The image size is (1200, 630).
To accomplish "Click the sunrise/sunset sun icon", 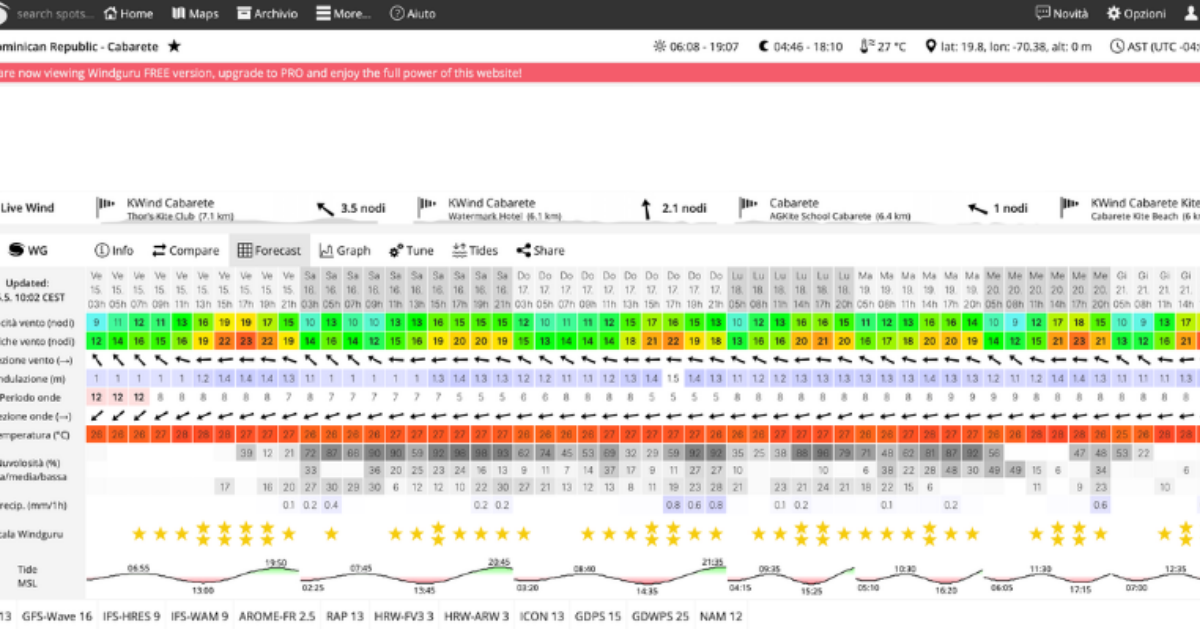I will tap(659, 46).
